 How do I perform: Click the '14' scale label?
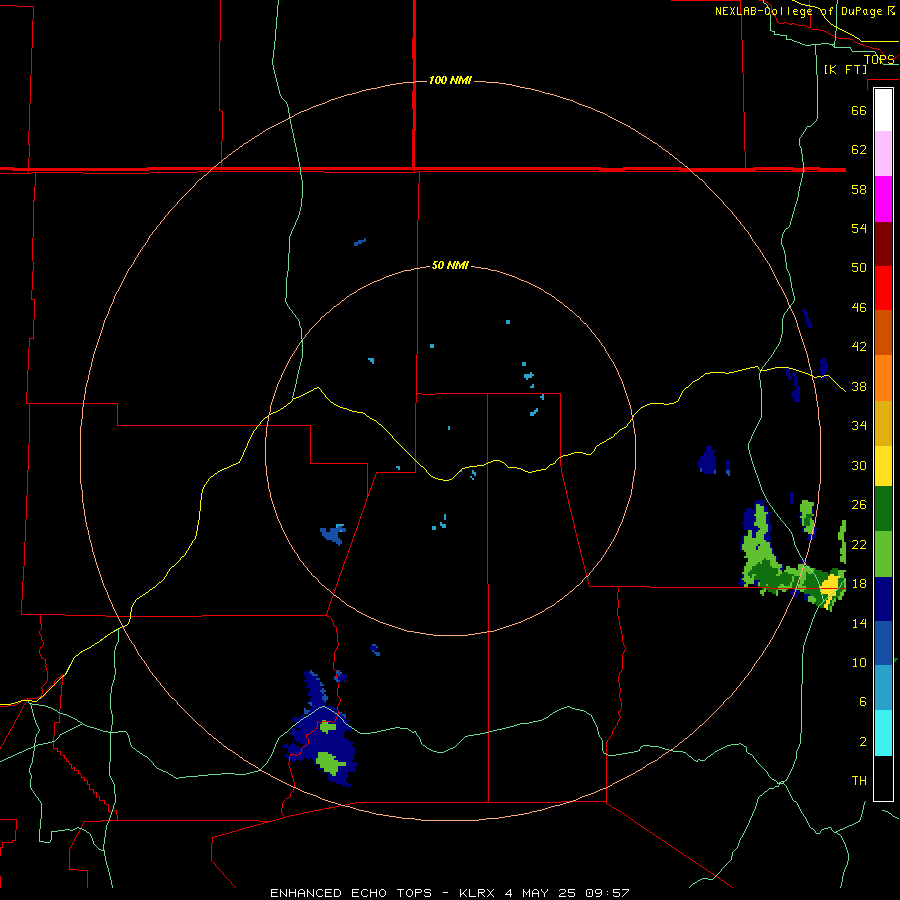[859, 623]
